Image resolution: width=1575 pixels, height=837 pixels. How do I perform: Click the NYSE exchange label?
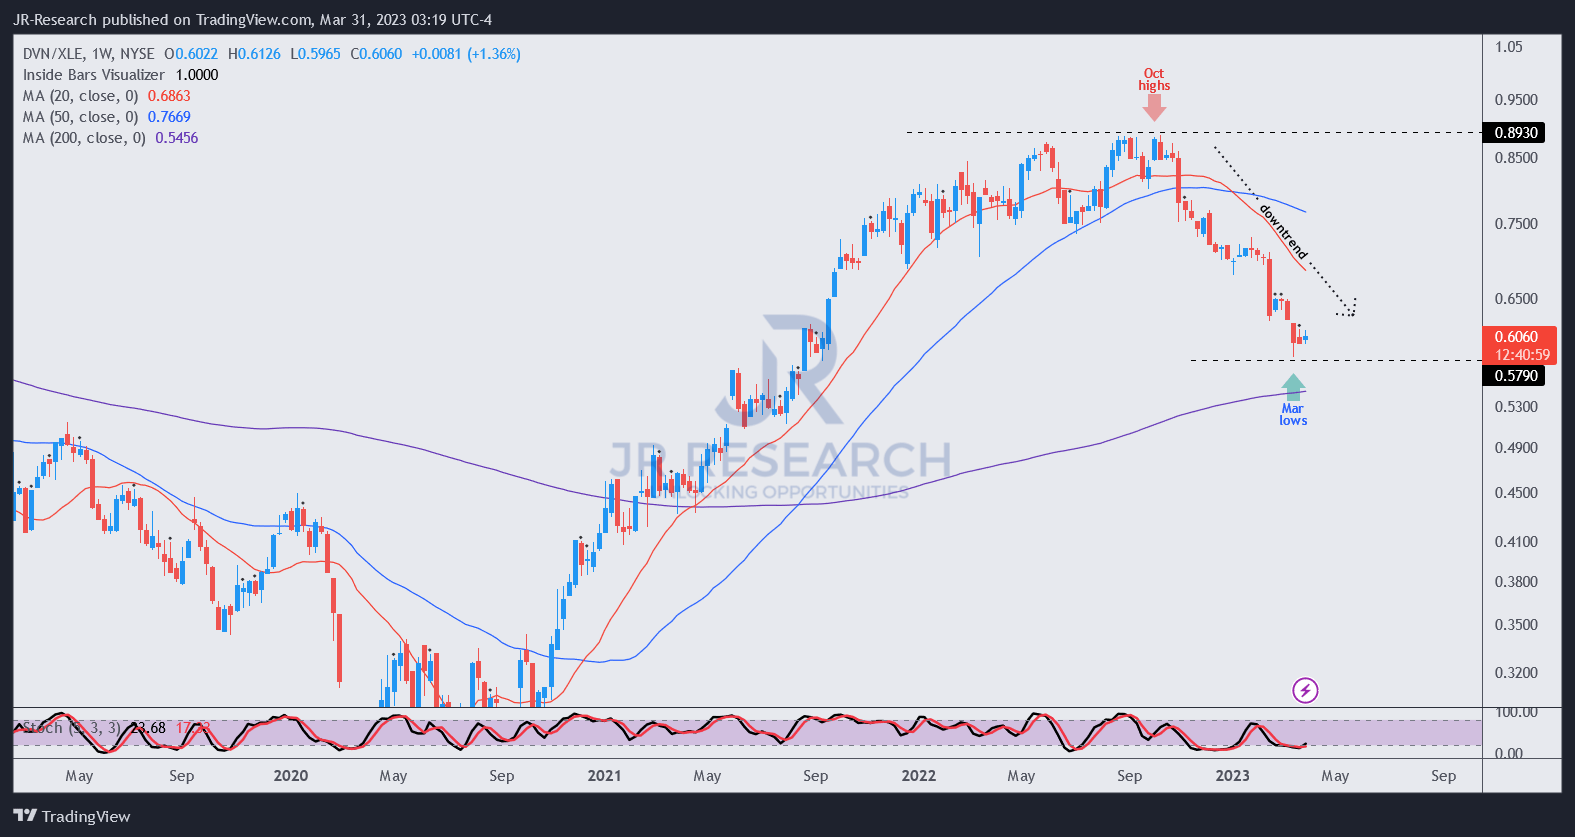pos(137,54)
